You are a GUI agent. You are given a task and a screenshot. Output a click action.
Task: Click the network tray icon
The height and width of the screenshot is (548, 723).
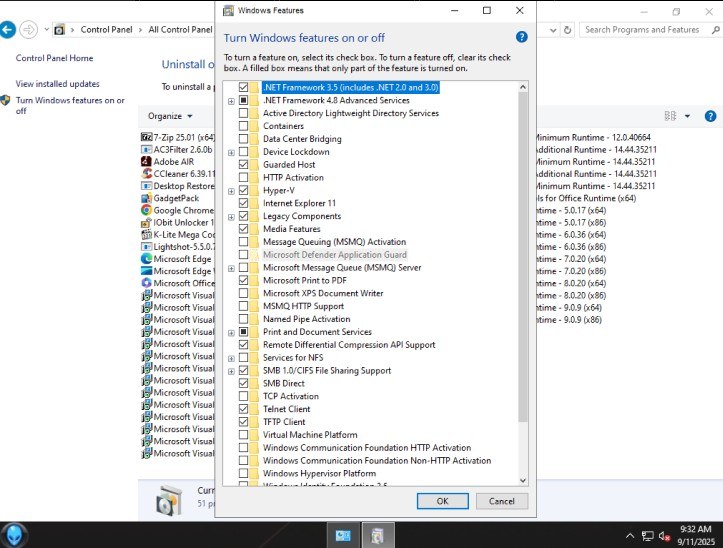(x=647, y=536)
